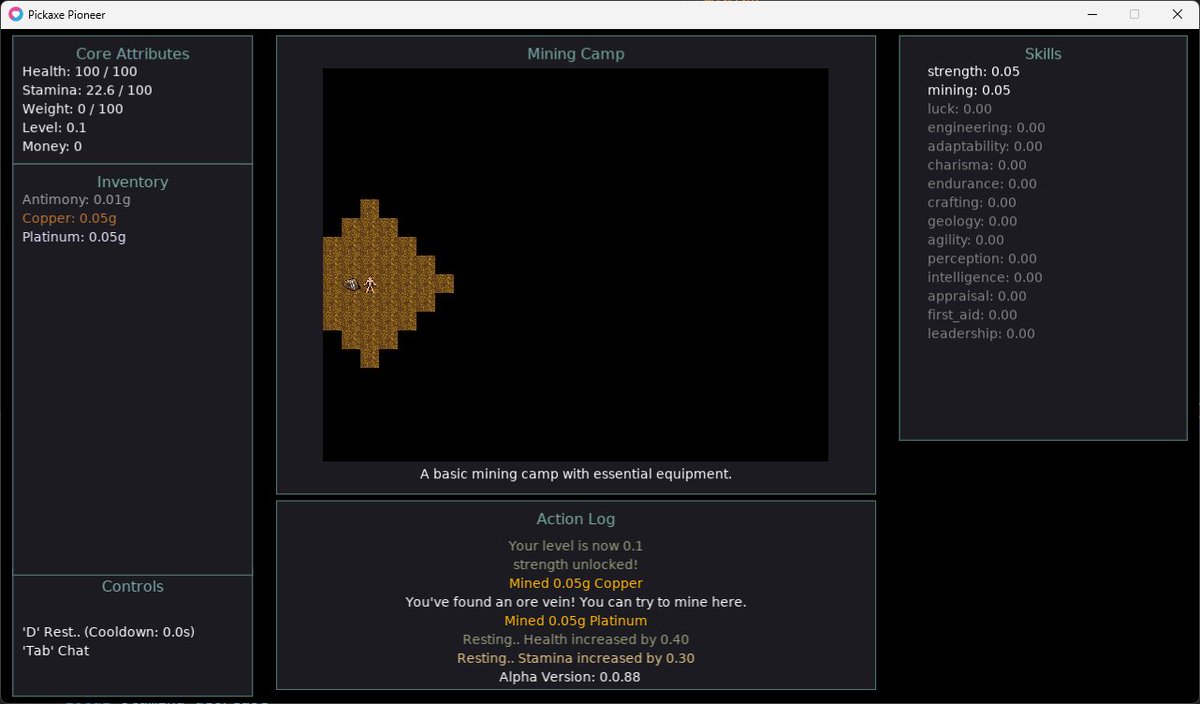The image size is (1200, 704).
Task: Click the first_aid: 0.00 skill
Action: 972,315
